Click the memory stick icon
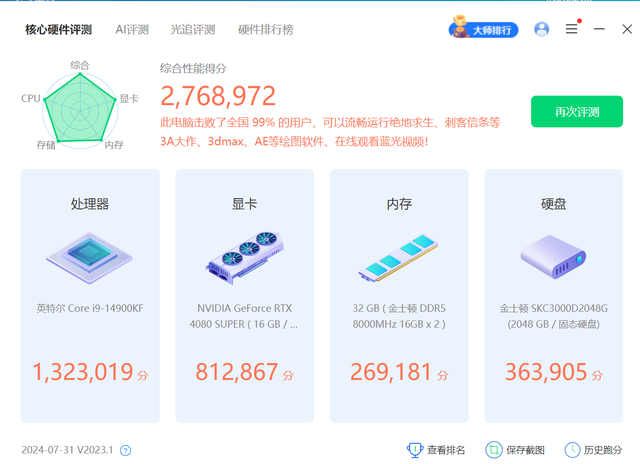The height and width of the screenshot is (464, 640). pos(398,258)
